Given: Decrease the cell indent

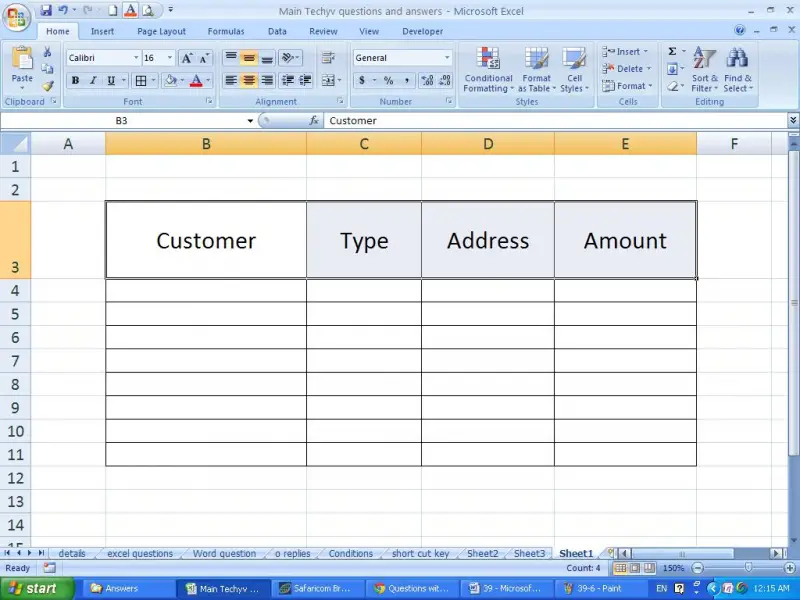Looking at the screenshot, I should [288, 81].
